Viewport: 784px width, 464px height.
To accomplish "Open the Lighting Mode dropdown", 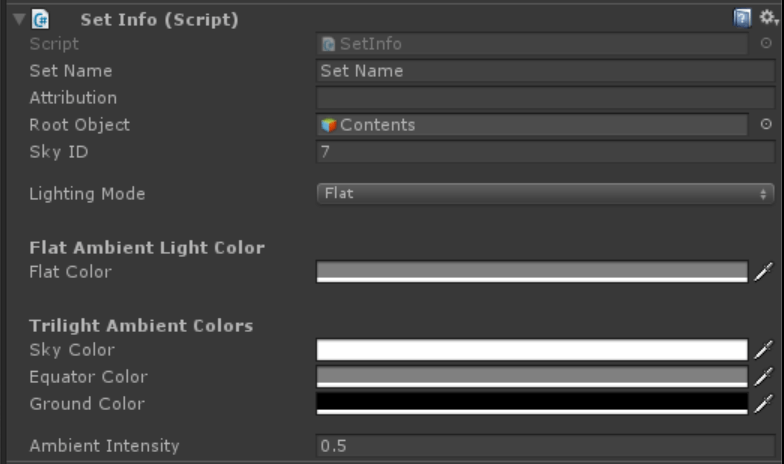I will pos(546,194).
